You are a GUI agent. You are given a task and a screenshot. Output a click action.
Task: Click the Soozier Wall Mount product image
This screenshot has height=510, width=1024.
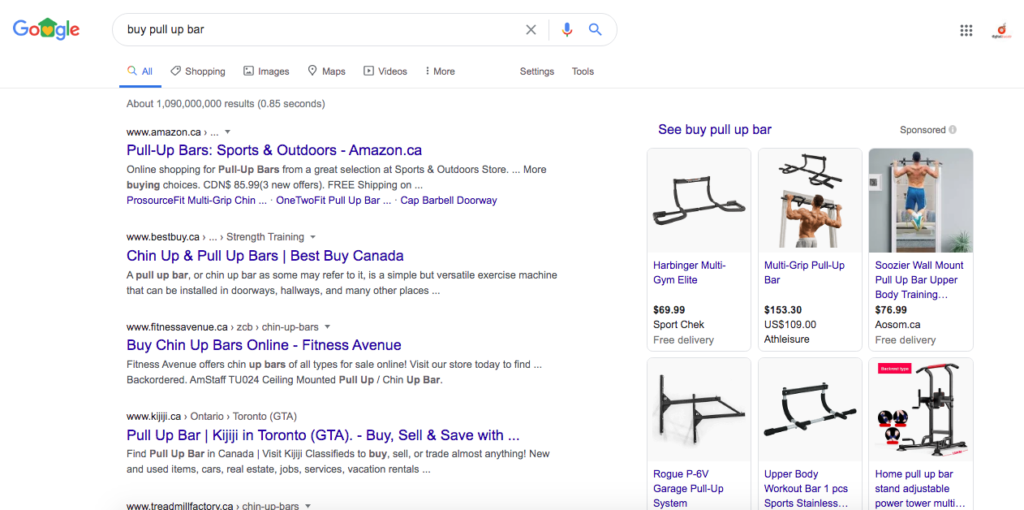921,200
